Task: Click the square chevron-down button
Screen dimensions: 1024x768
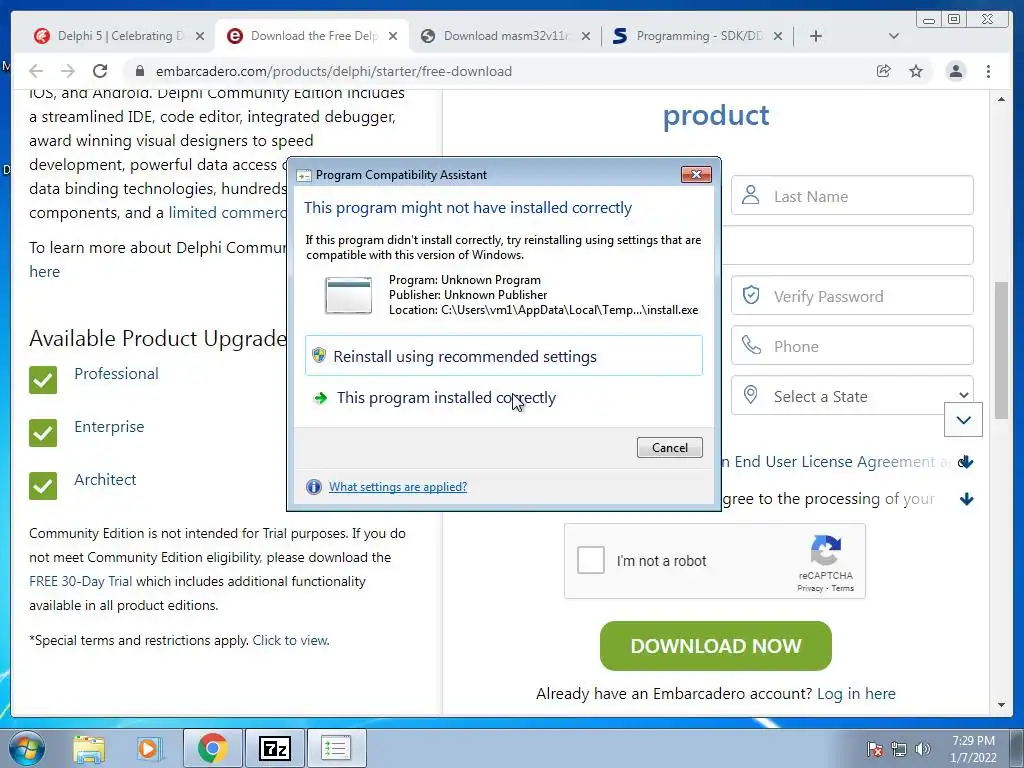Action: [x=963, y=420]
